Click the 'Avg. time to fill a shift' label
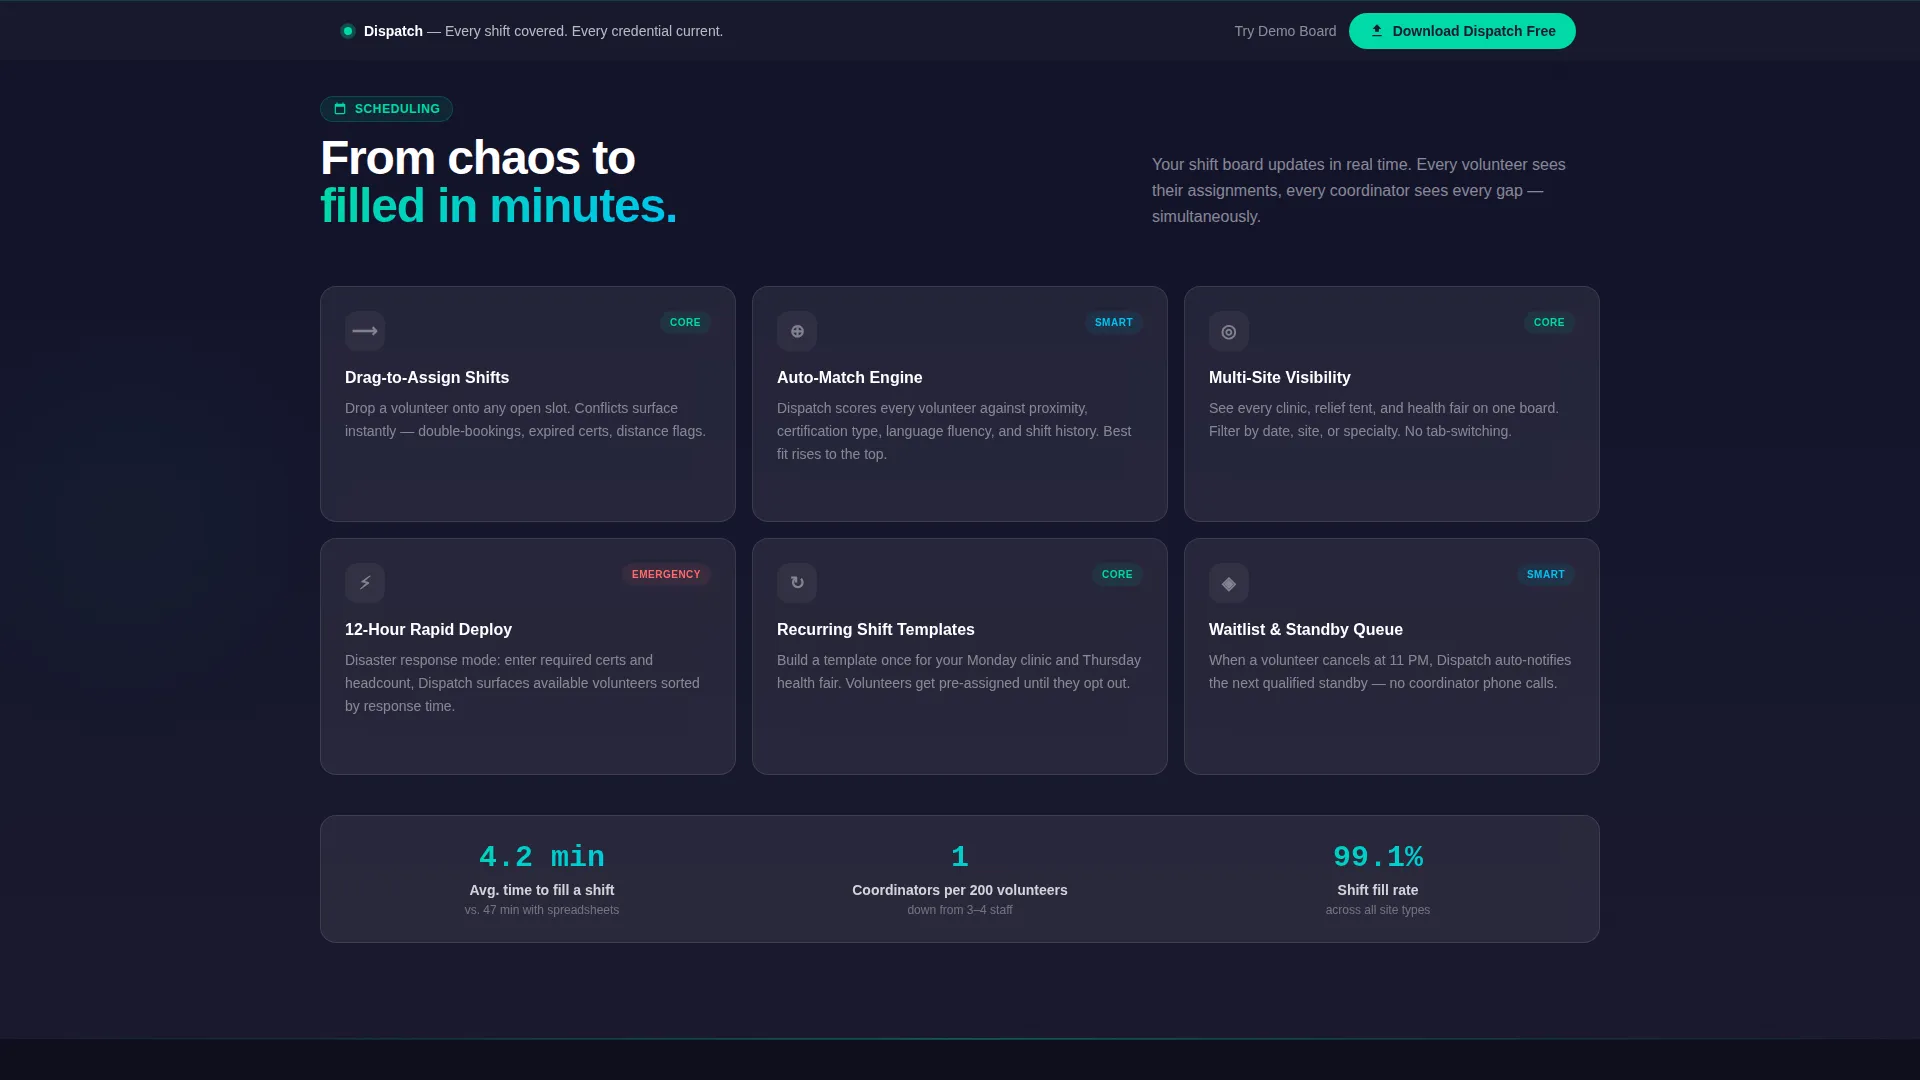The image size is (1920, 1080). point(542,890)
